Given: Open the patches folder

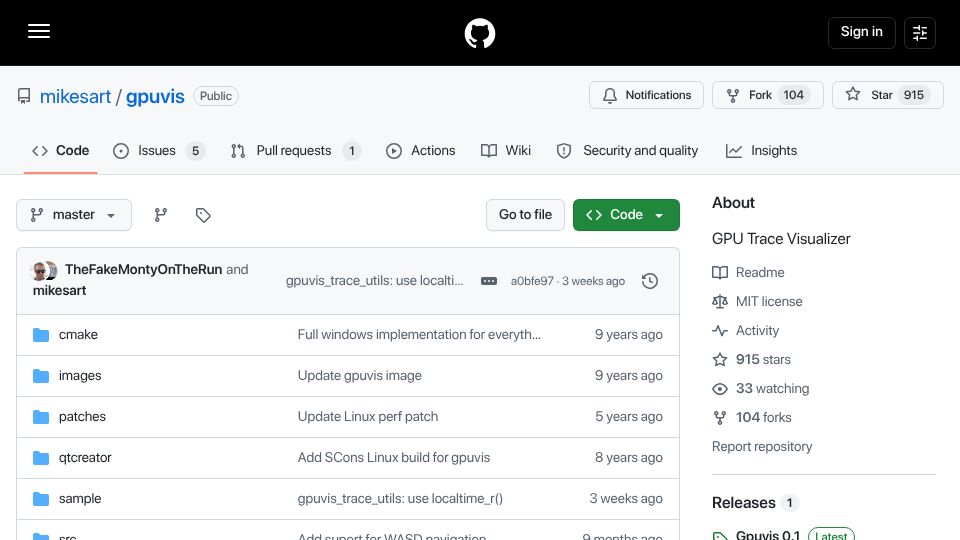Looking at the screenshot, I should point(82,417).
